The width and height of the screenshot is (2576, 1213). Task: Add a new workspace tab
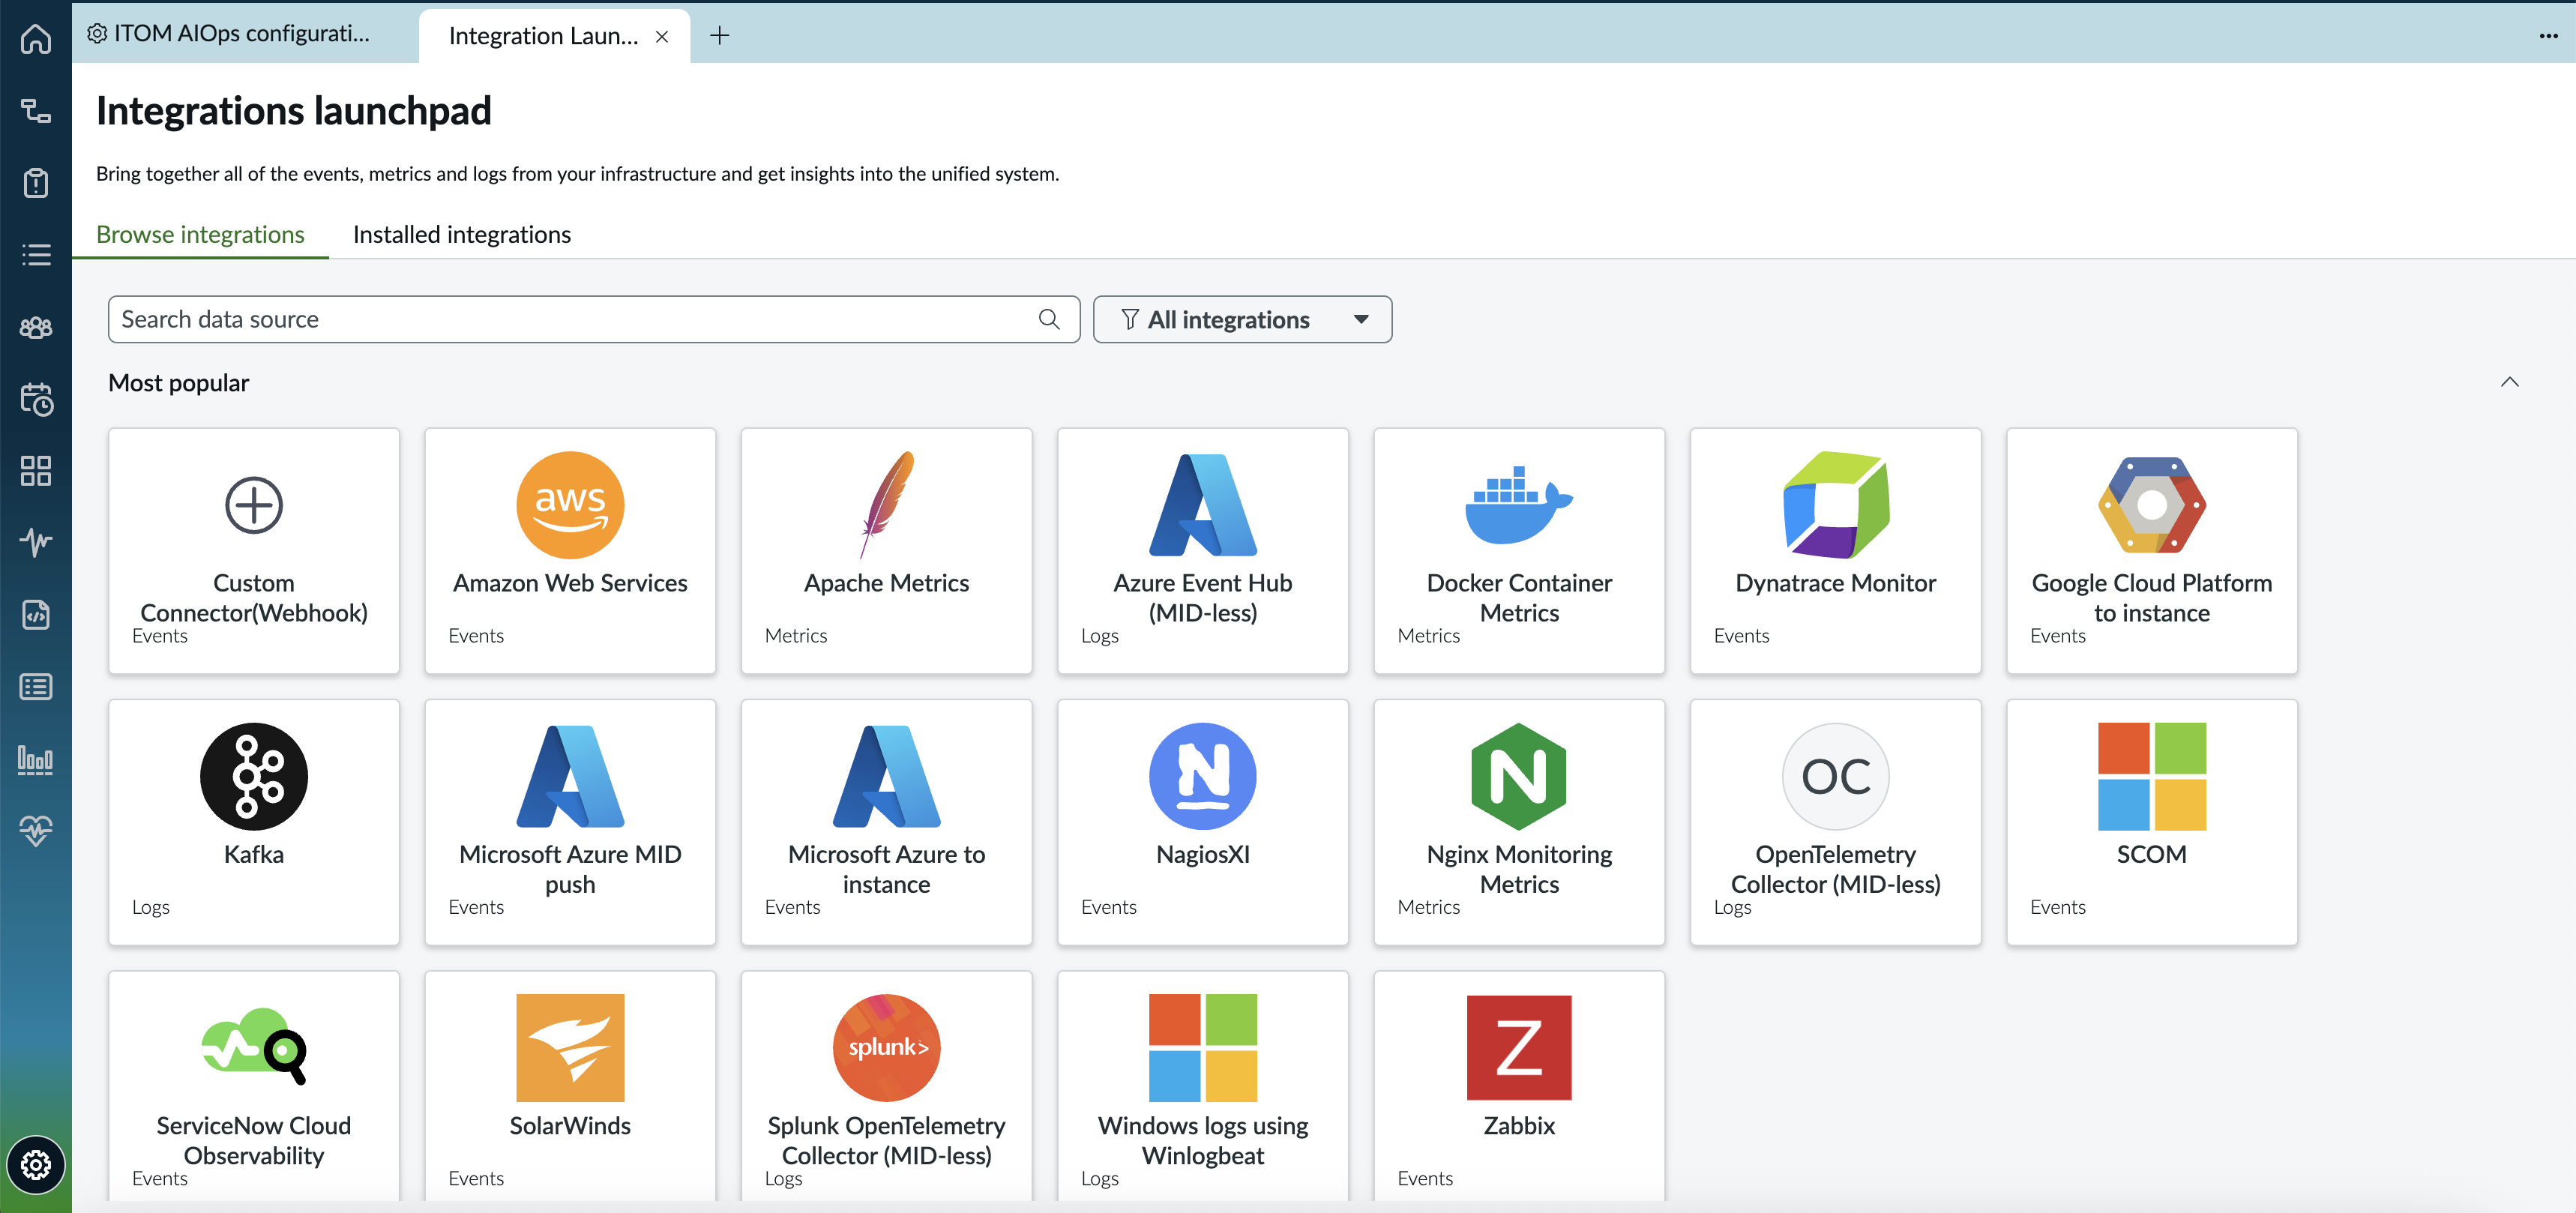(x=719, y=36)
